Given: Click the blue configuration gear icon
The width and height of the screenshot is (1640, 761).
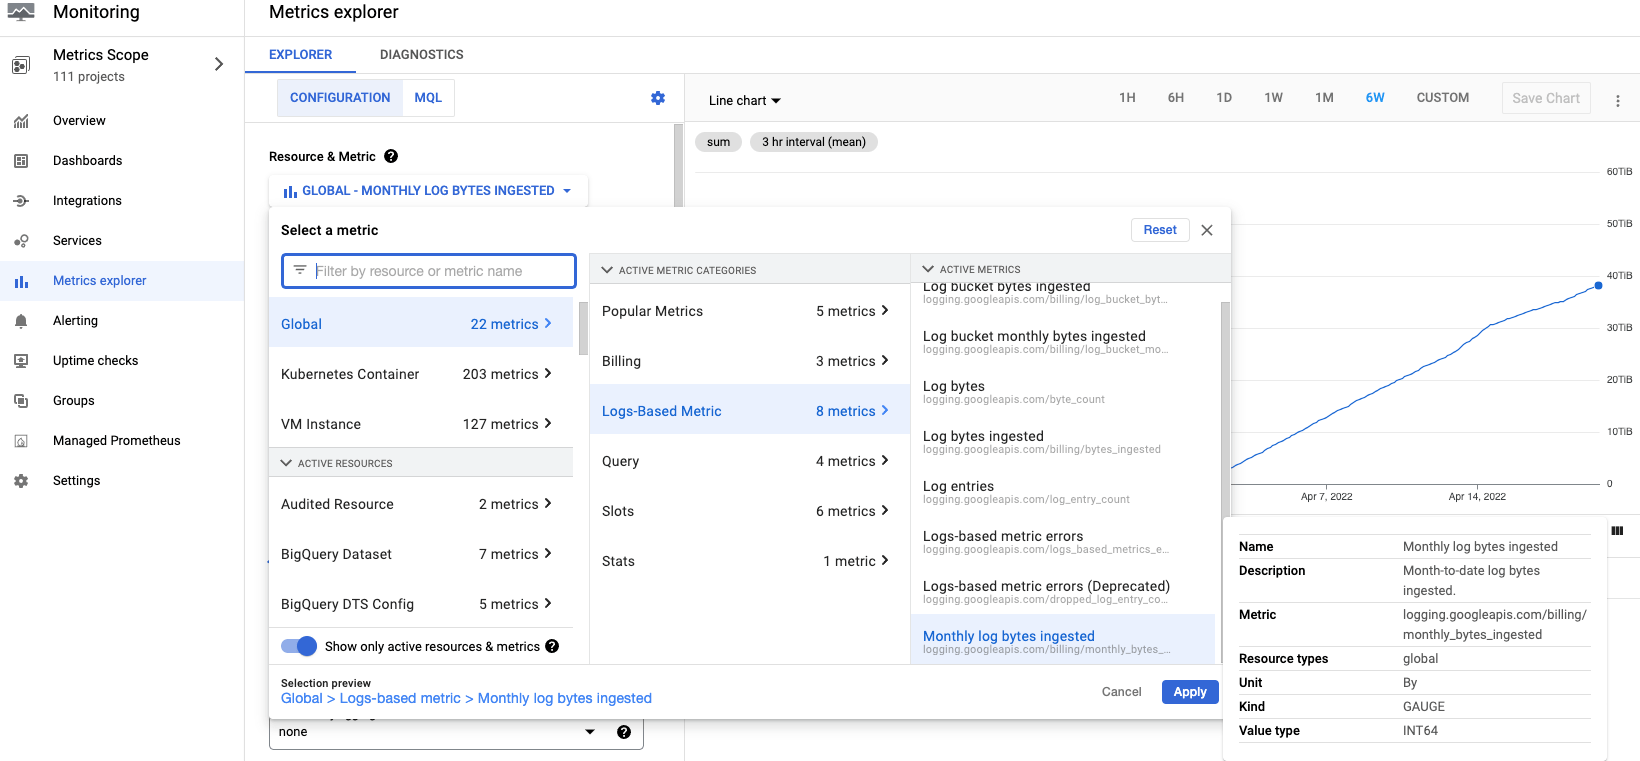Looking at the screenshot, I should pyautogui.click(x=658, y=98).
